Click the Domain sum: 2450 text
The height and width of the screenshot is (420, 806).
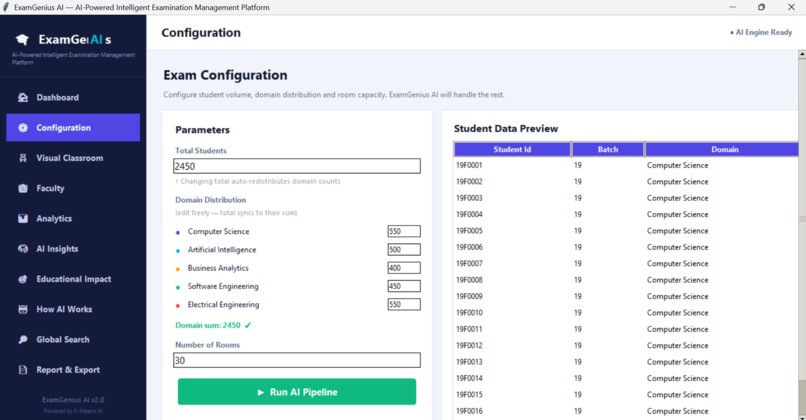(x=208, y=325)
